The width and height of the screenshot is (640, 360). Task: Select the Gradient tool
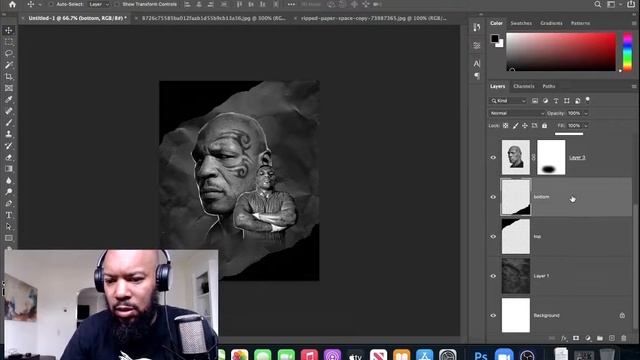tap(9, 169)
